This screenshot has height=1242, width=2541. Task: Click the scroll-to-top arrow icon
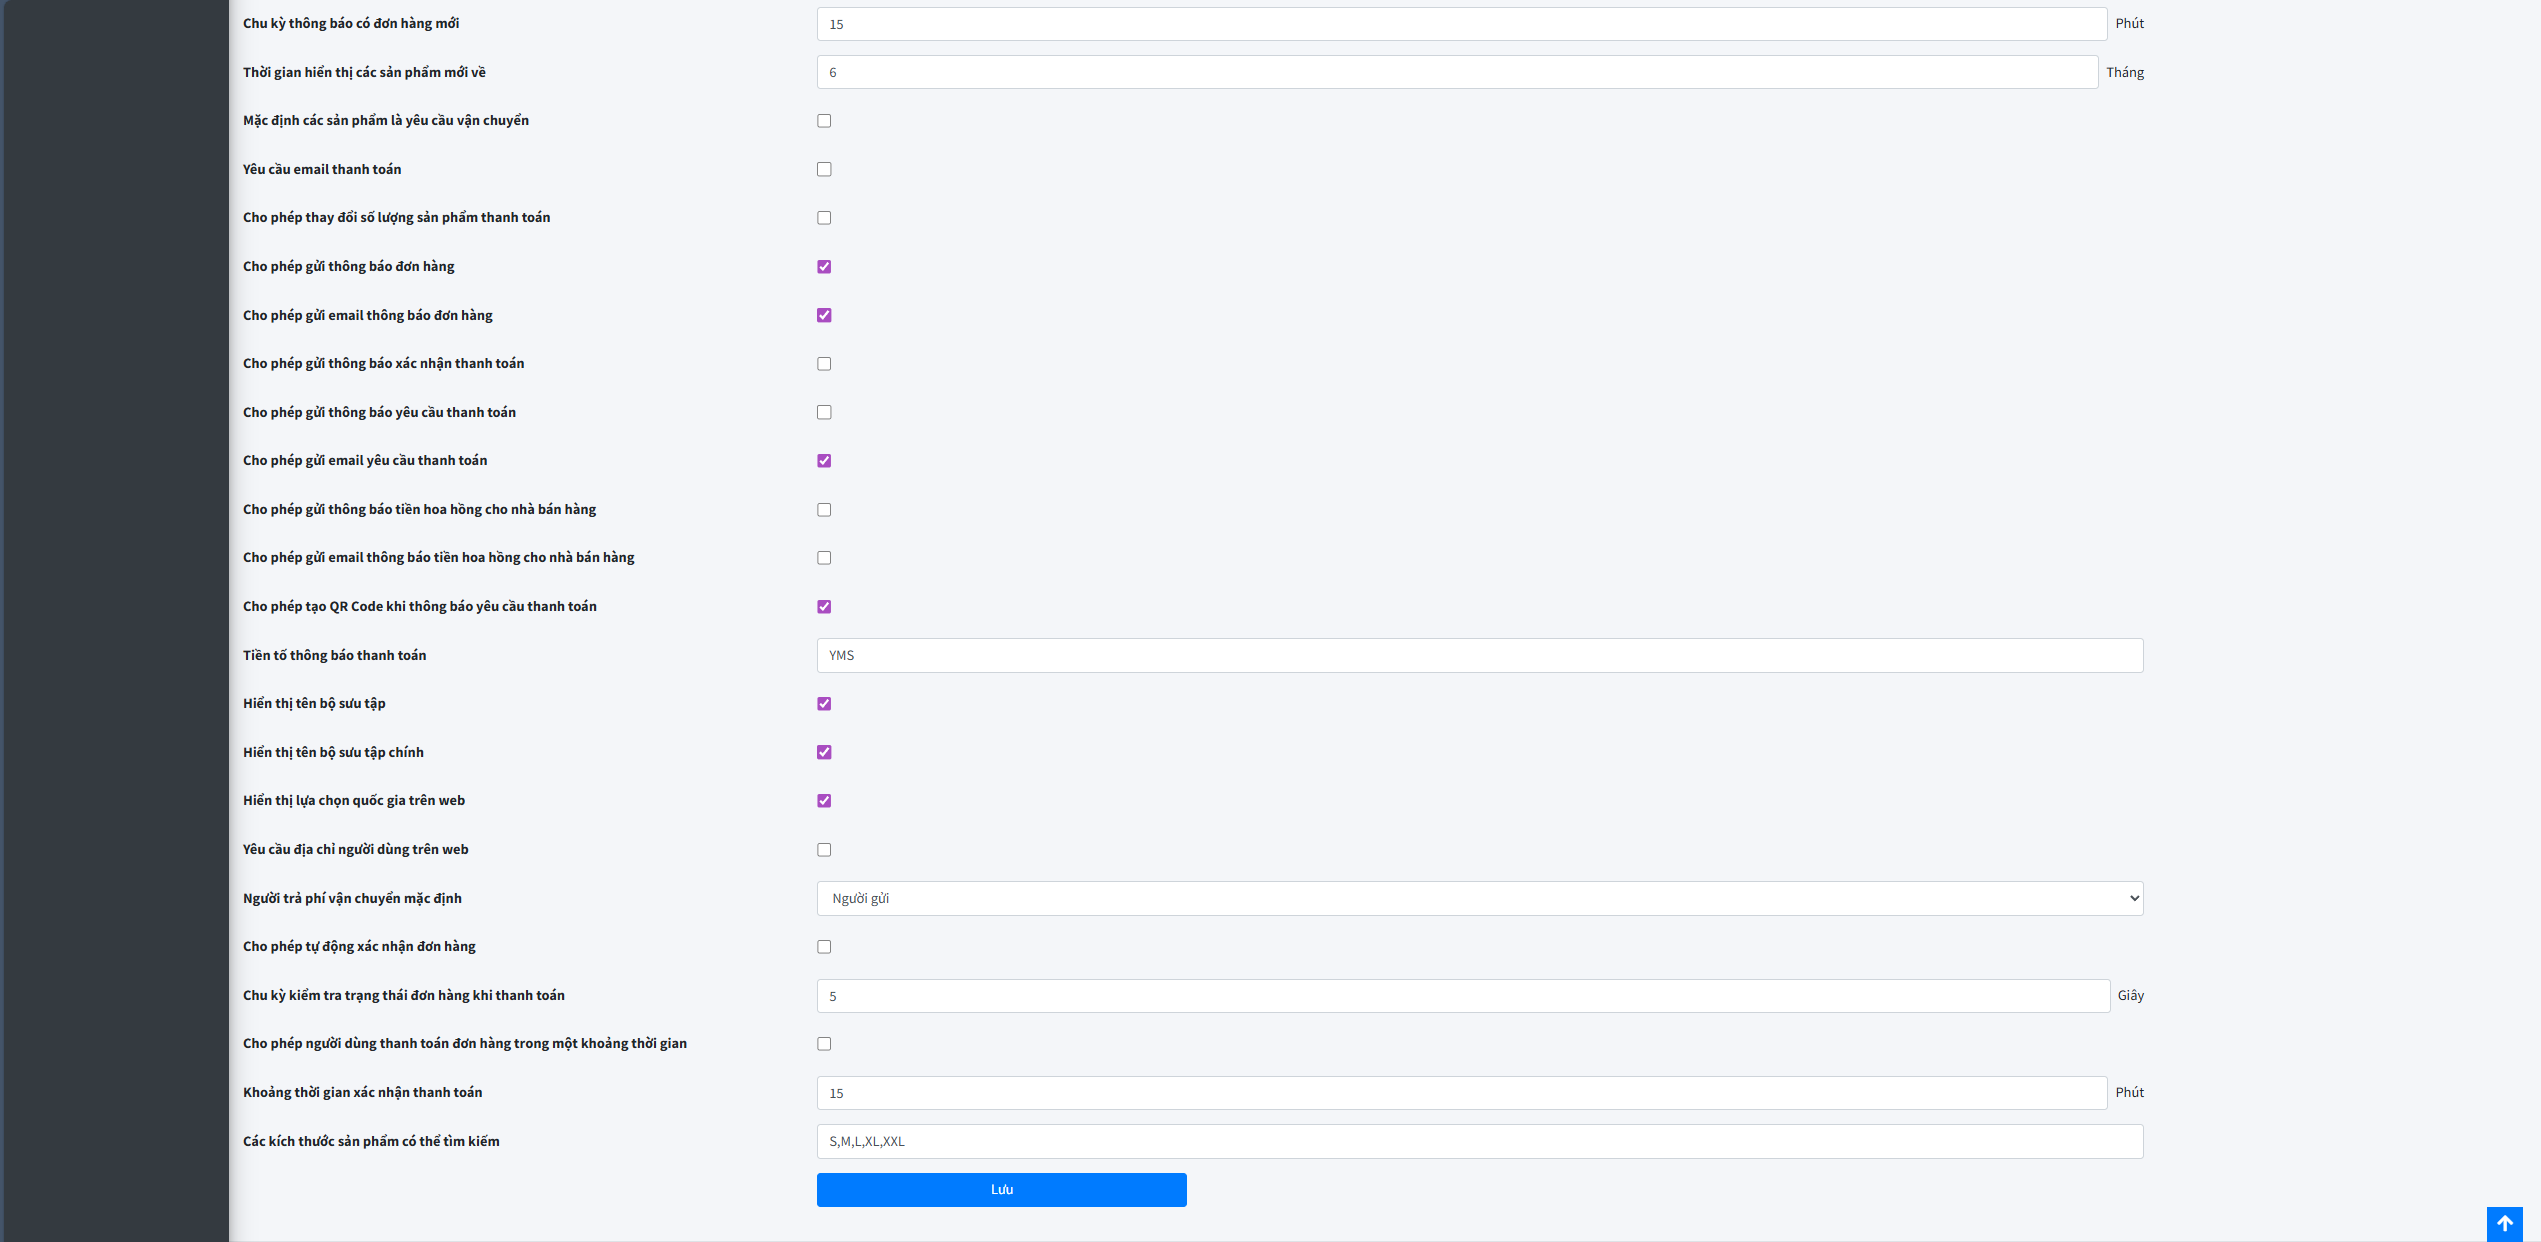[x=2504, y=1223]
